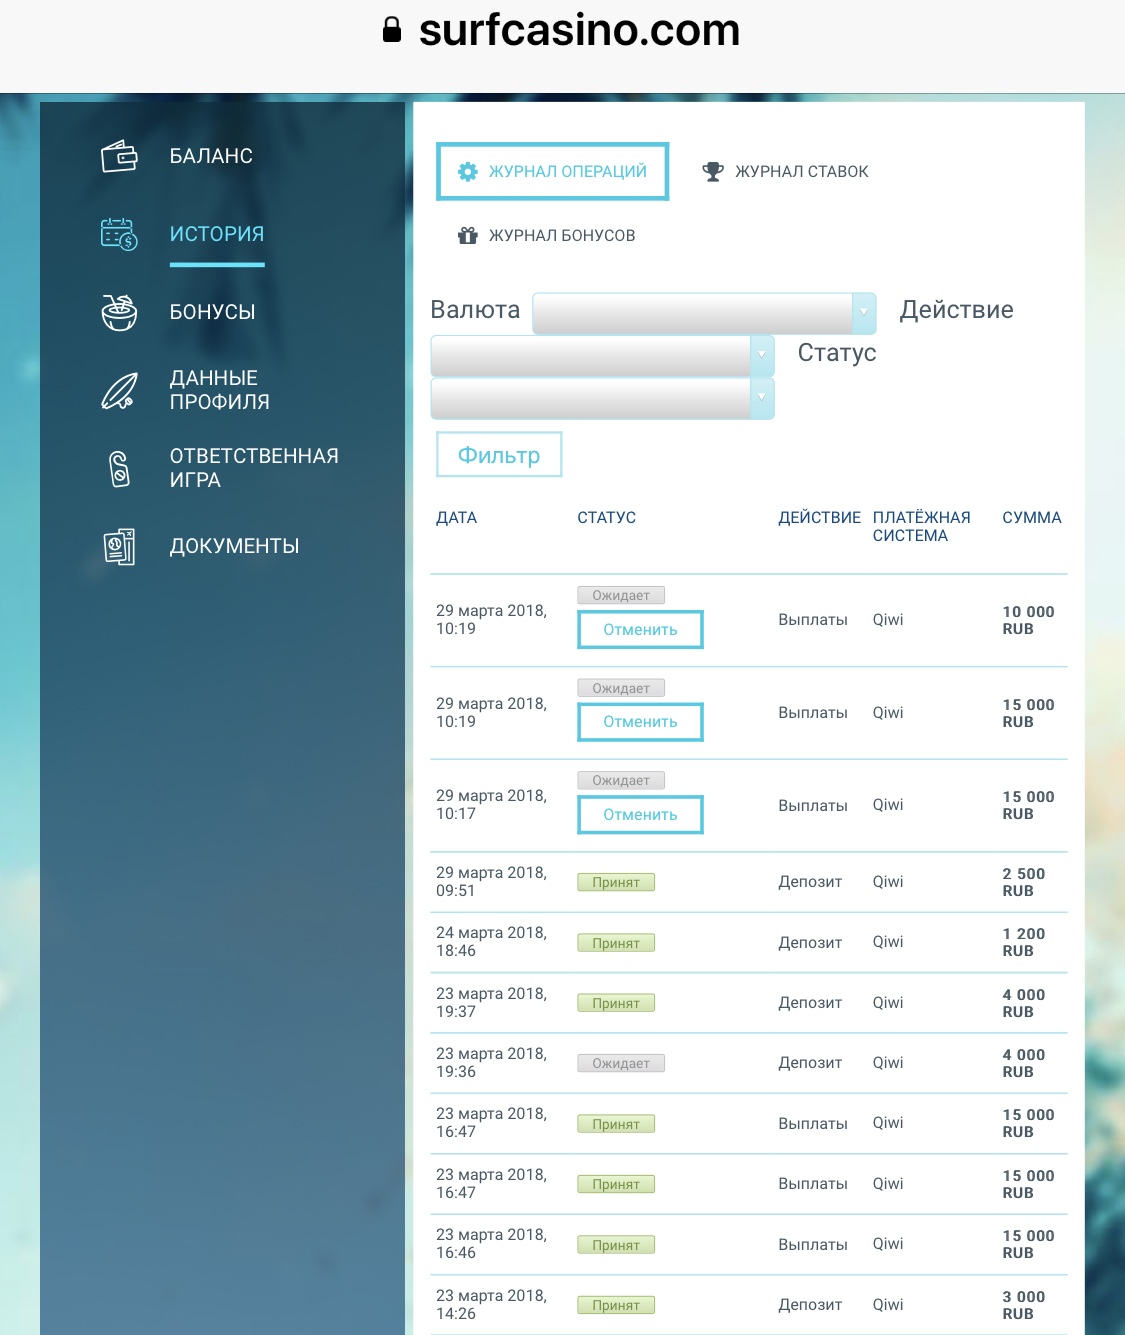
Task: Click the calendar icon beside ИСТОРИЯ
Action: (x=119, y=234)
